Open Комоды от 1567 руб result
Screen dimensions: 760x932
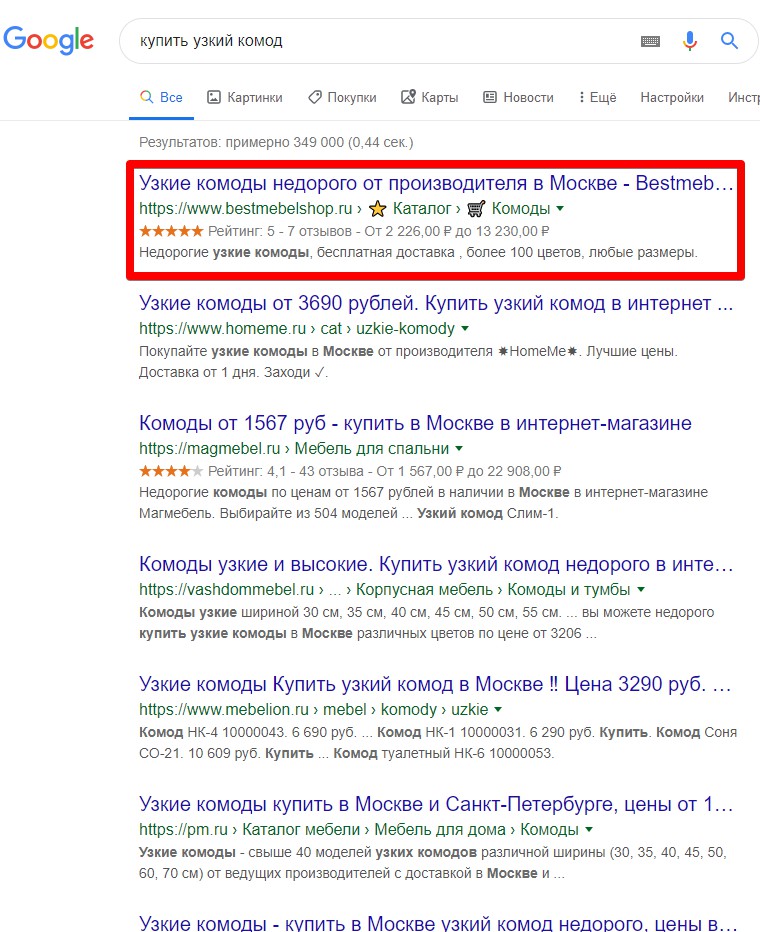pyautogui.click(x=415, y=423)
